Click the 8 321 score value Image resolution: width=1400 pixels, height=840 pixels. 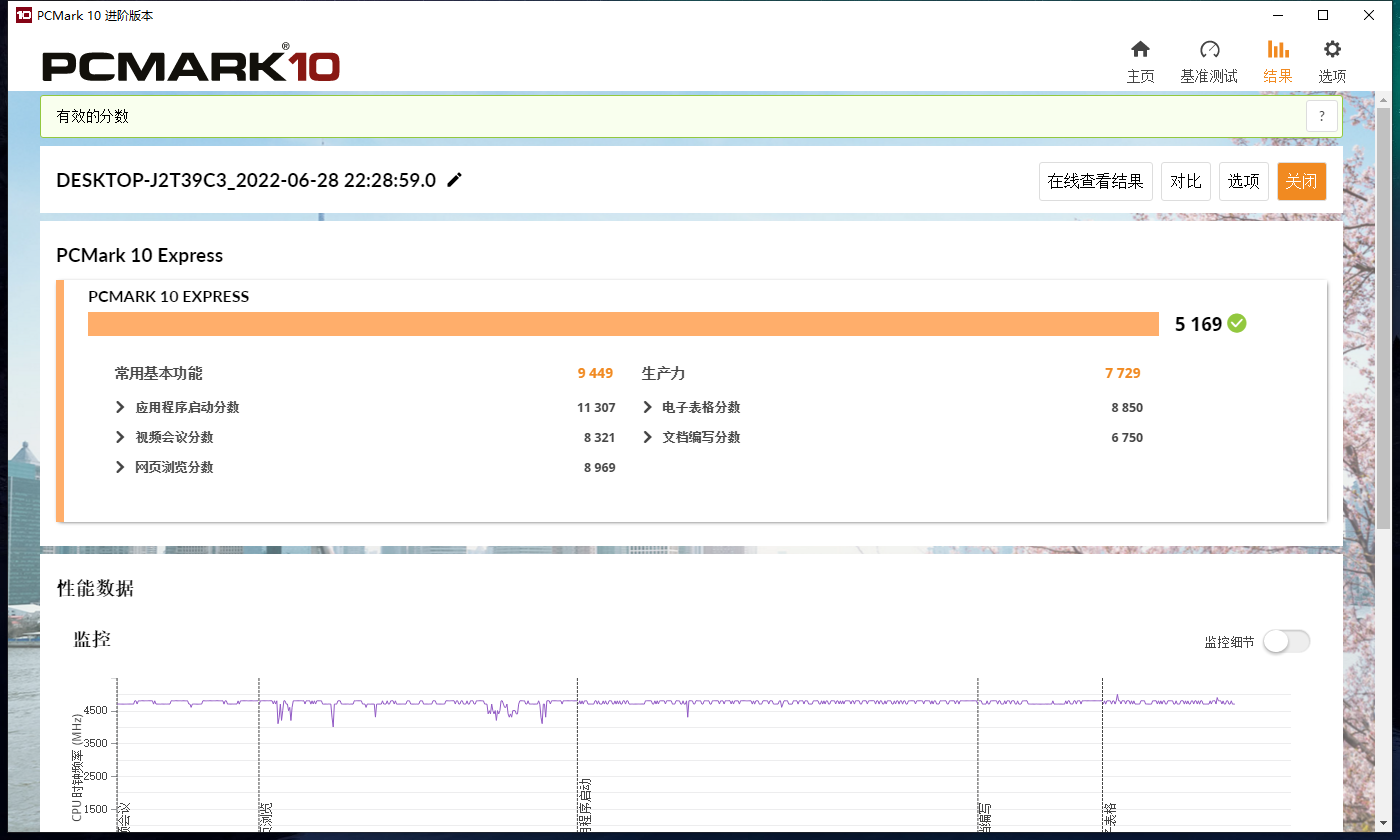pos(600,438)
